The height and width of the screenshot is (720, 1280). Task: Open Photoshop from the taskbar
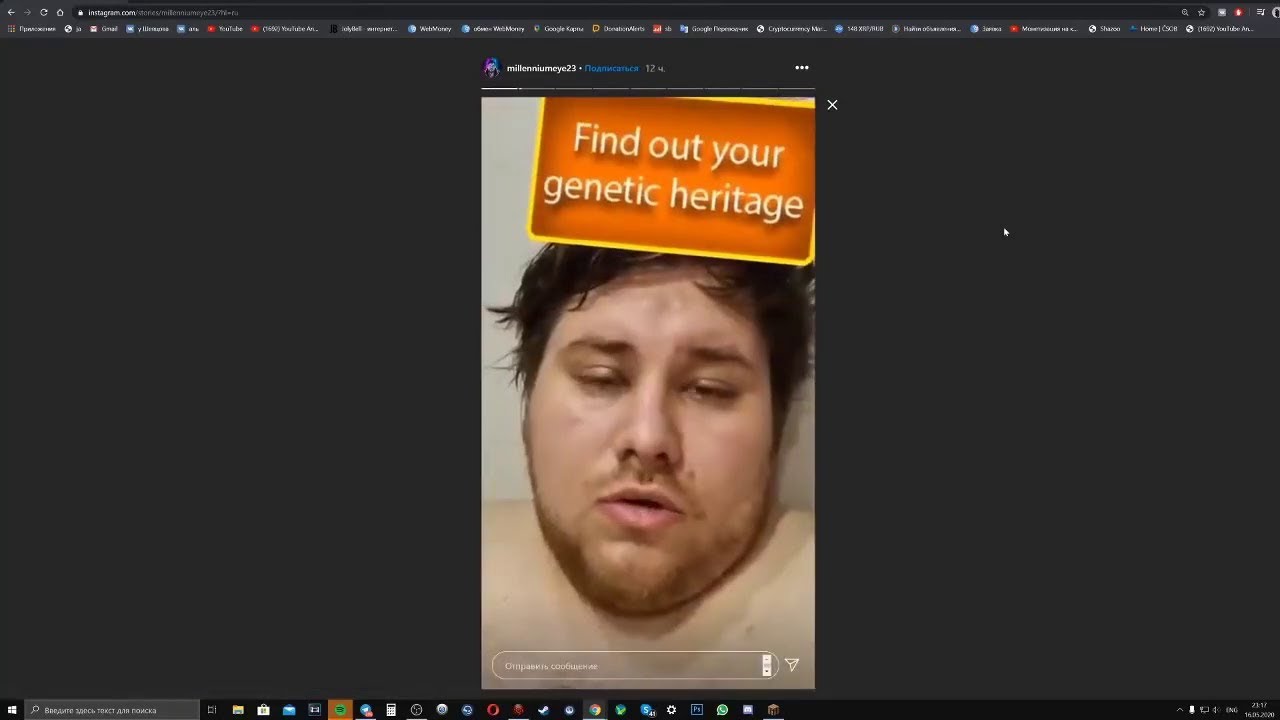click(x=697, y=710)
